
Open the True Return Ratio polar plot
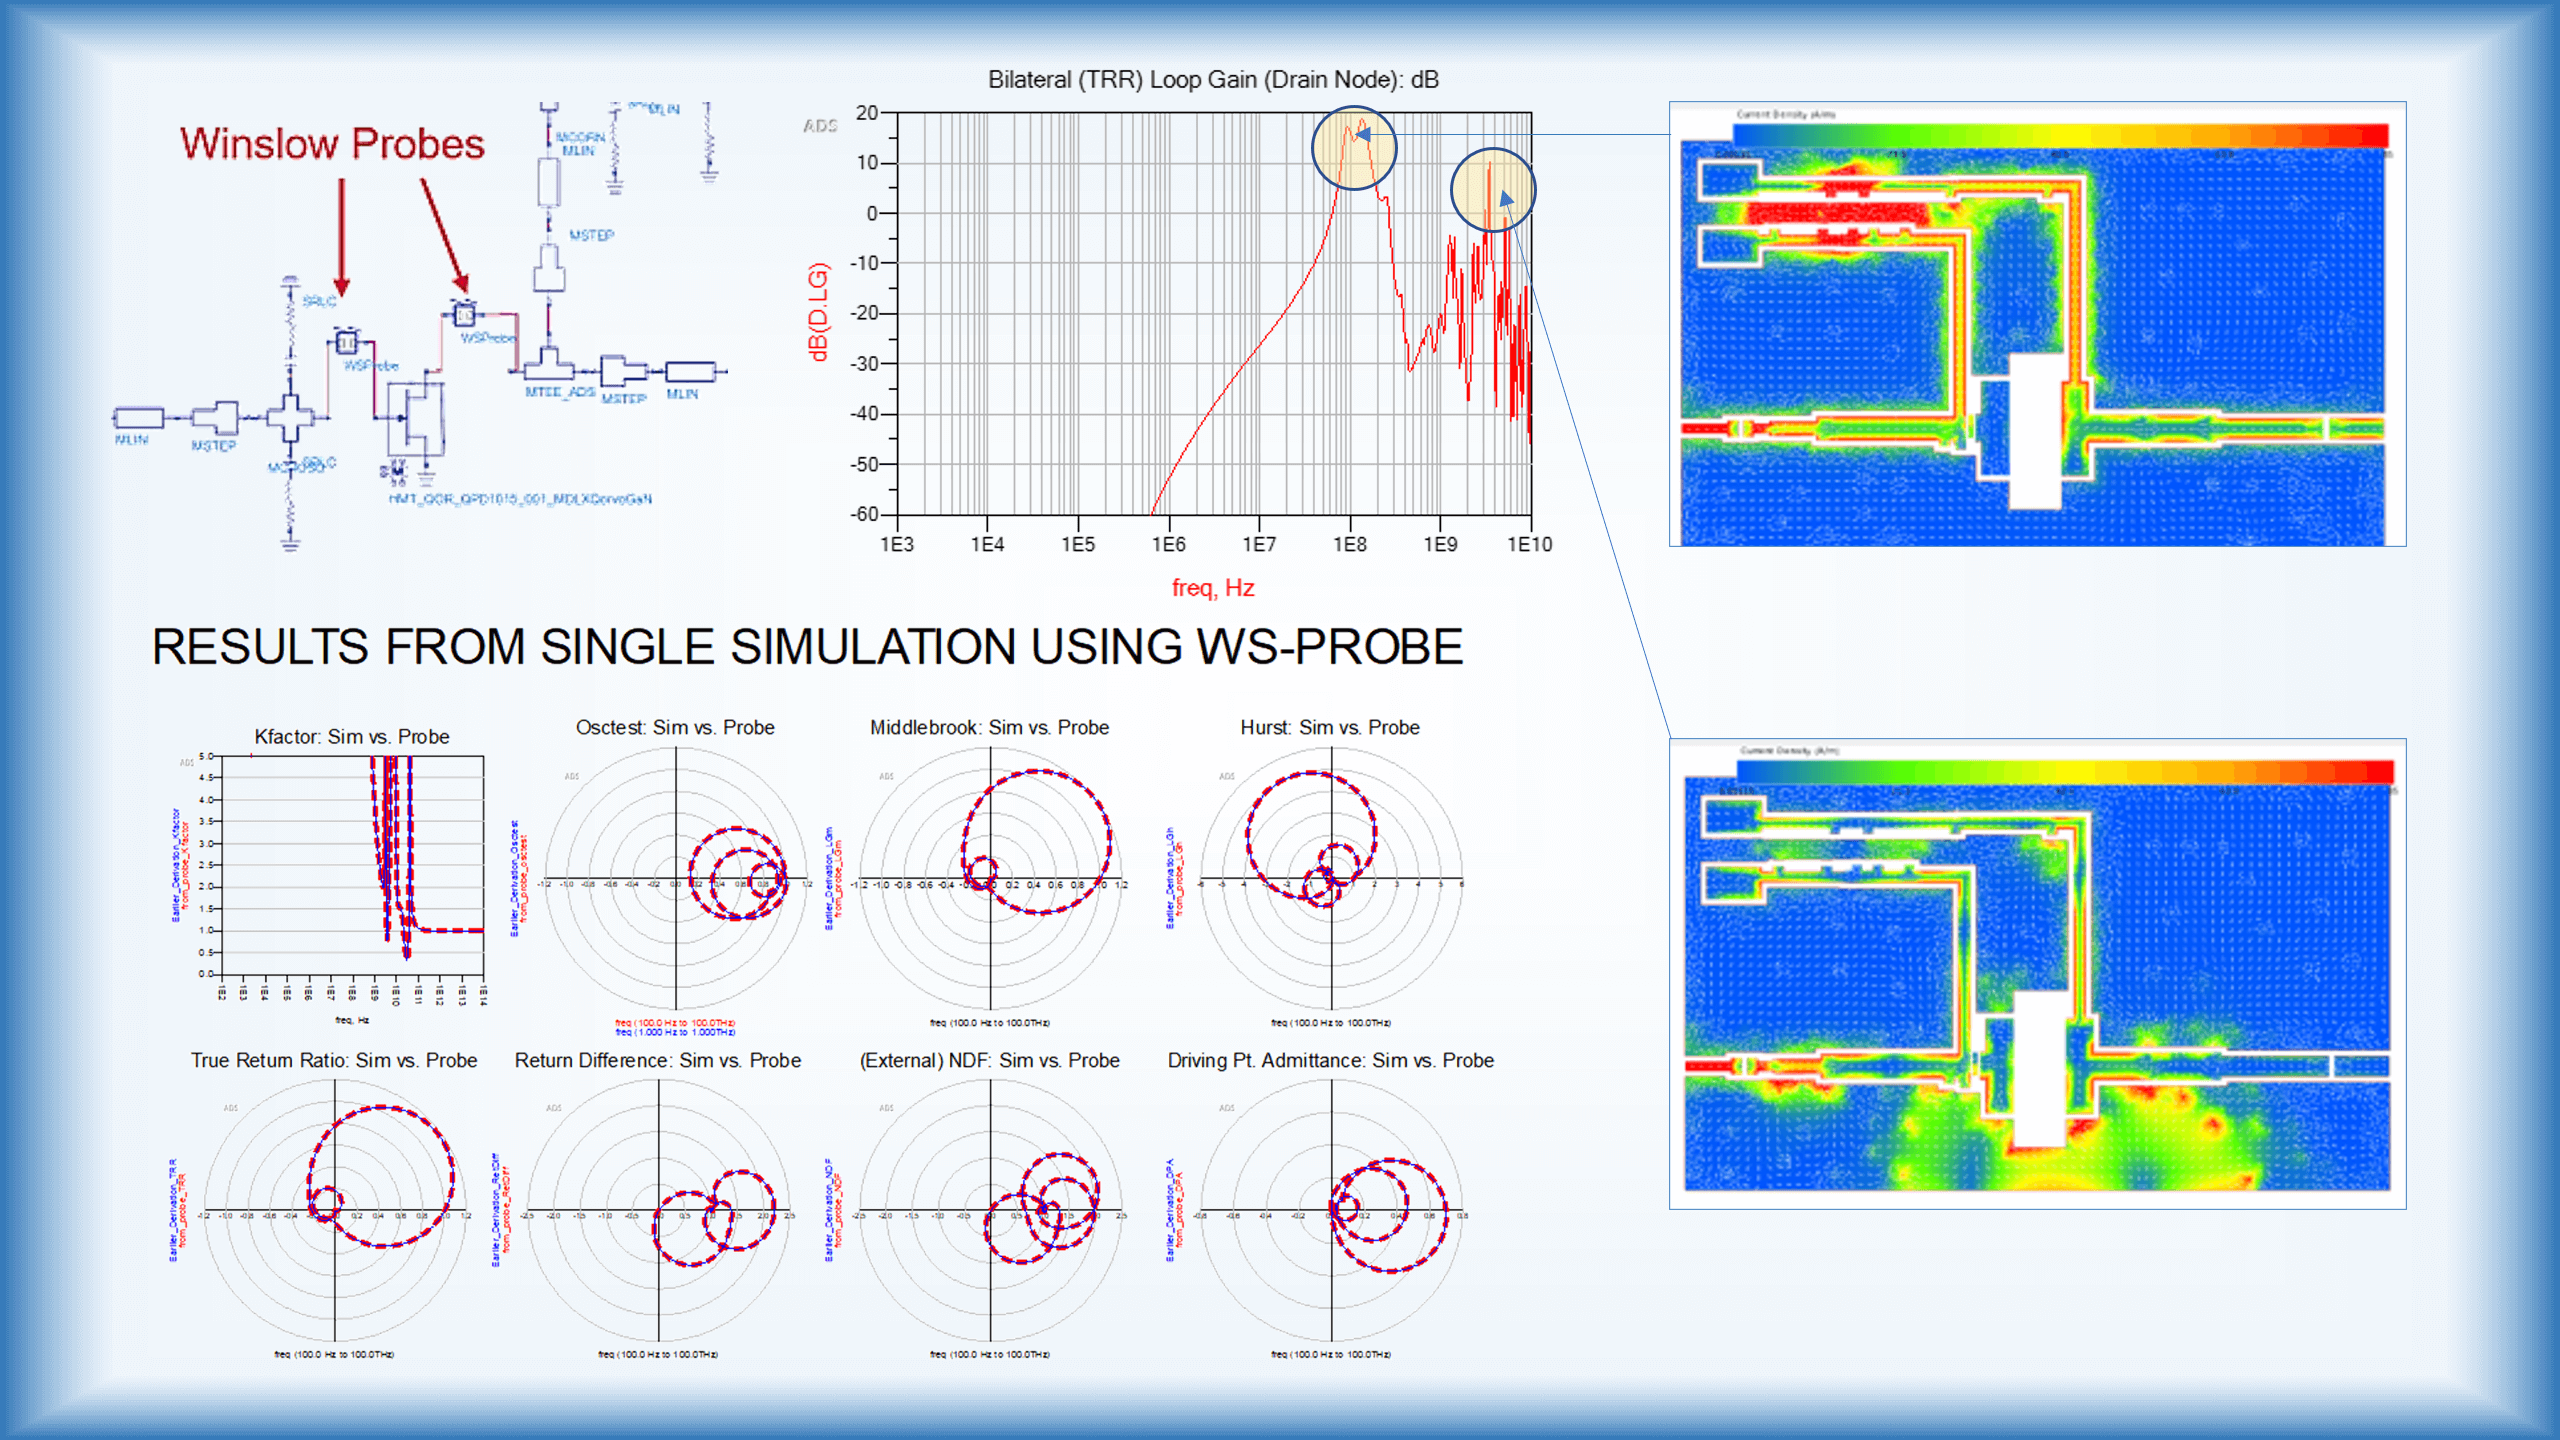(x=335, y=1211)
